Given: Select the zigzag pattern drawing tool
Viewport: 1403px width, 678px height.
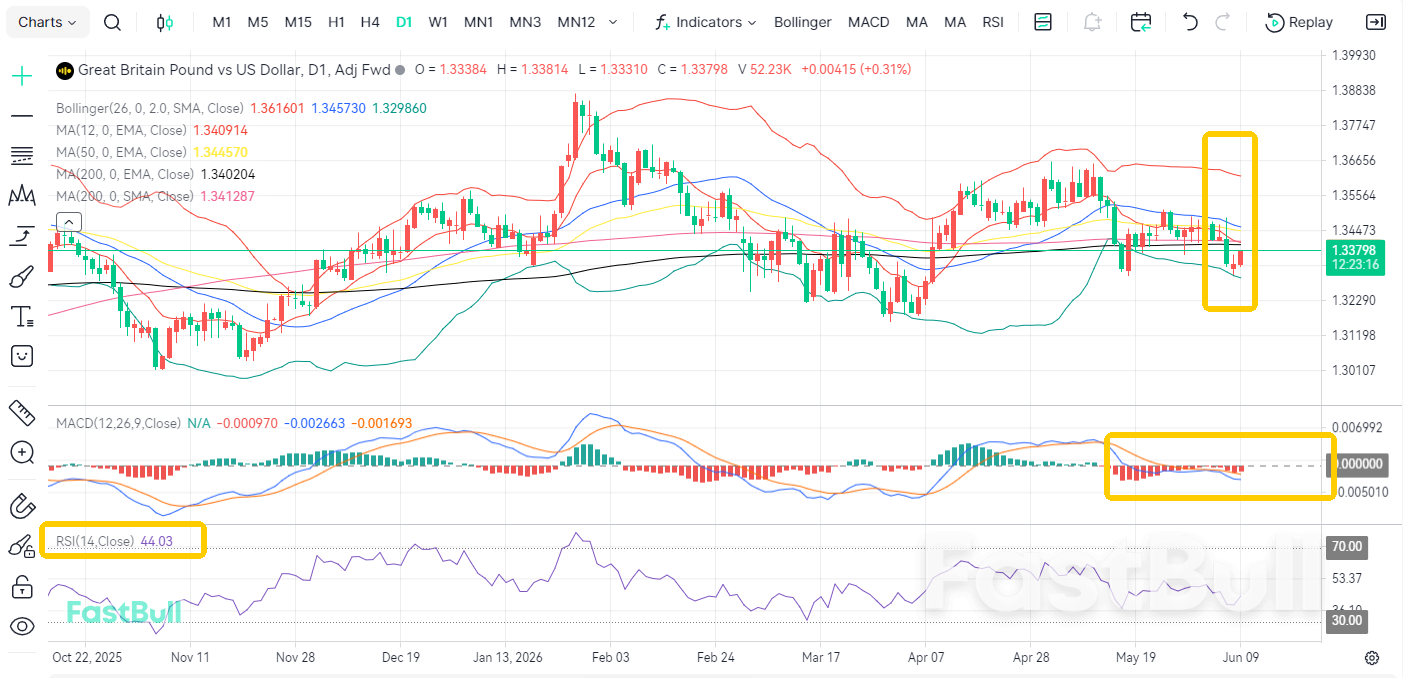Looking at the screenshot, I should pos(22,196).
